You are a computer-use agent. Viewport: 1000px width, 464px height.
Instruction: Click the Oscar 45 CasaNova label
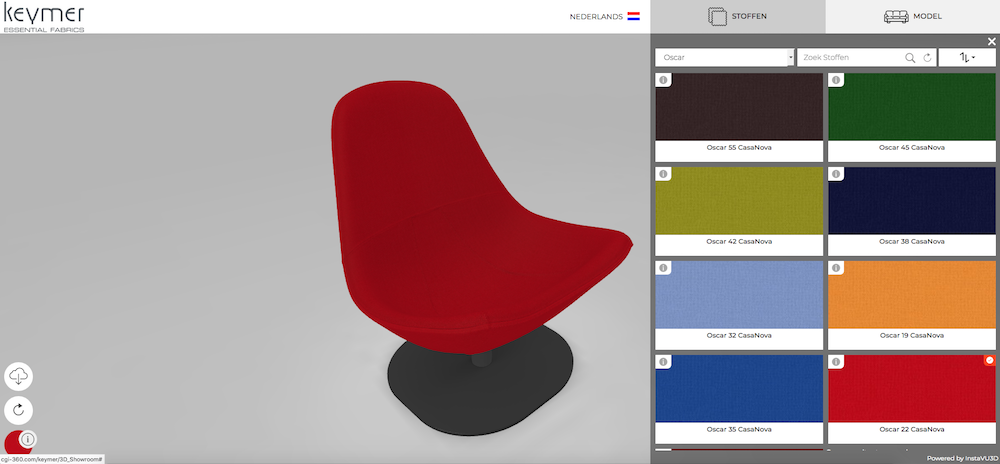pos(912,147)
